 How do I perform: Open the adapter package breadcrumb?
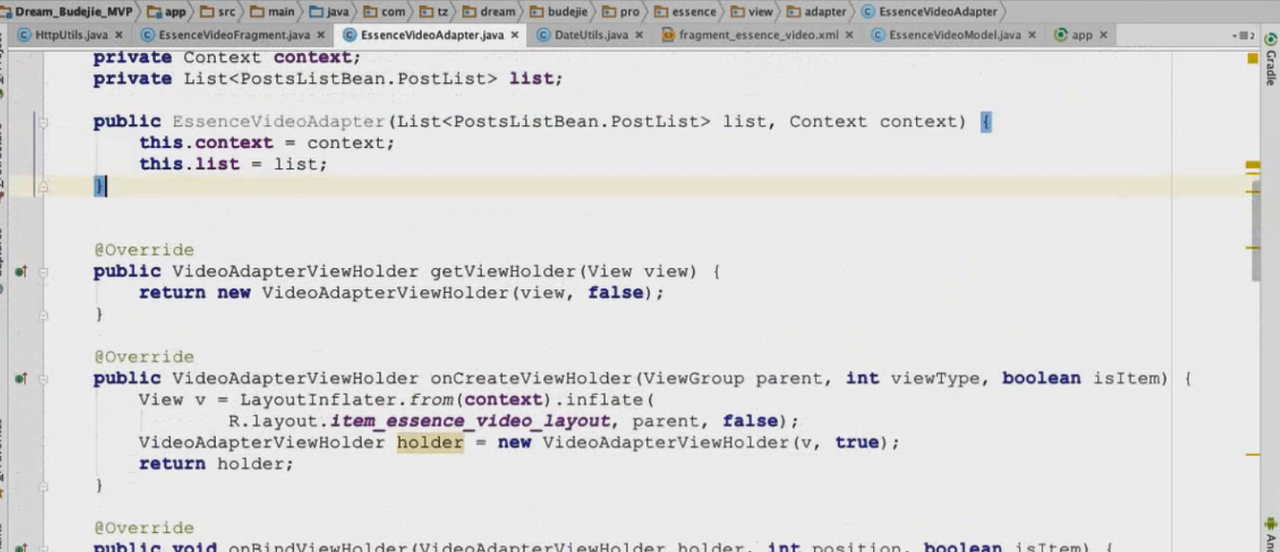pos(816,12)
